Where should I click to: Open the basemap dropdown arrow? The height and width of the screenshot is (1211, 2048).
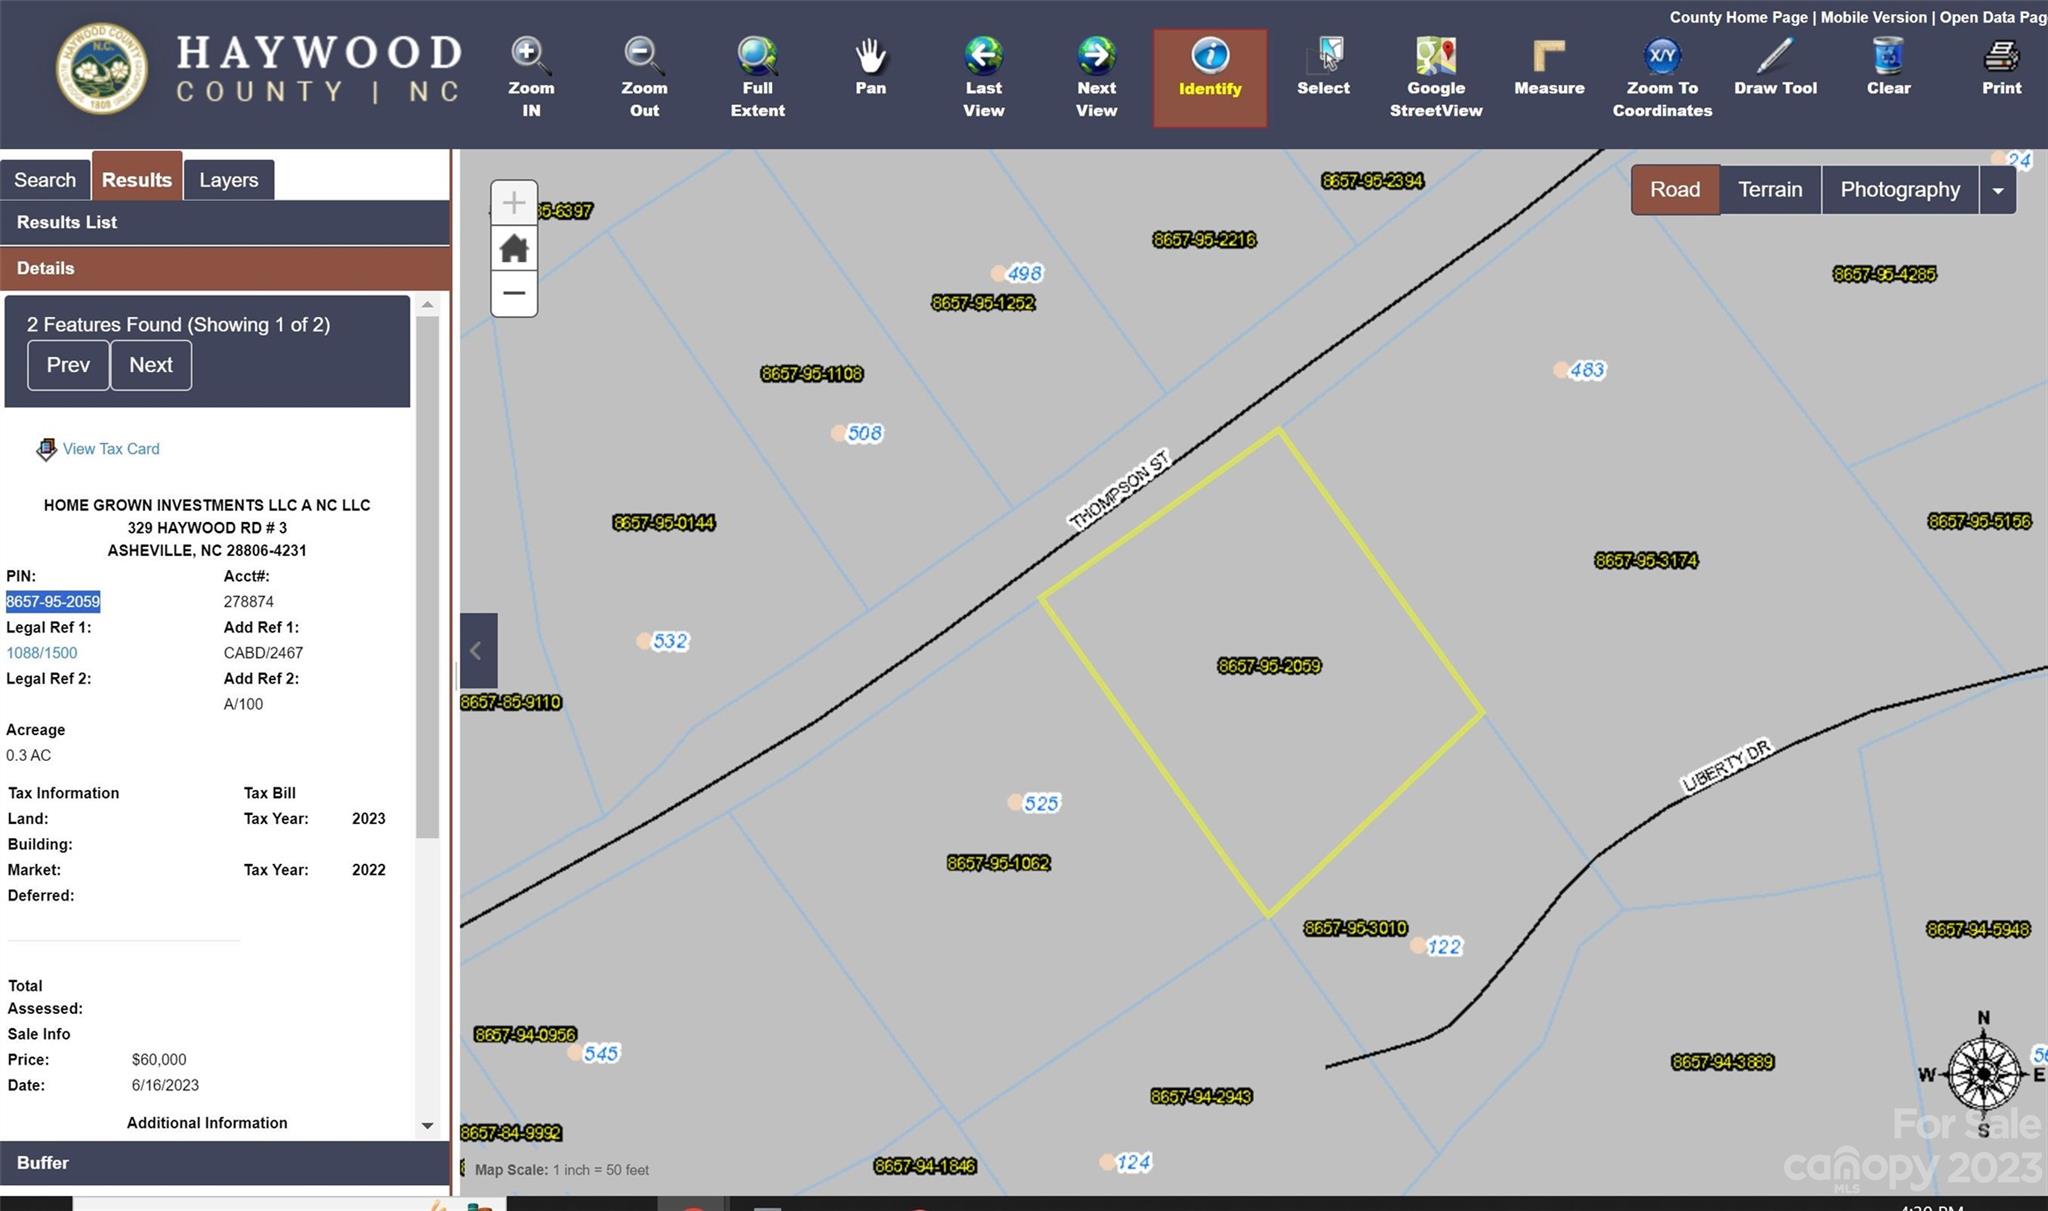tap(1997, 191)
